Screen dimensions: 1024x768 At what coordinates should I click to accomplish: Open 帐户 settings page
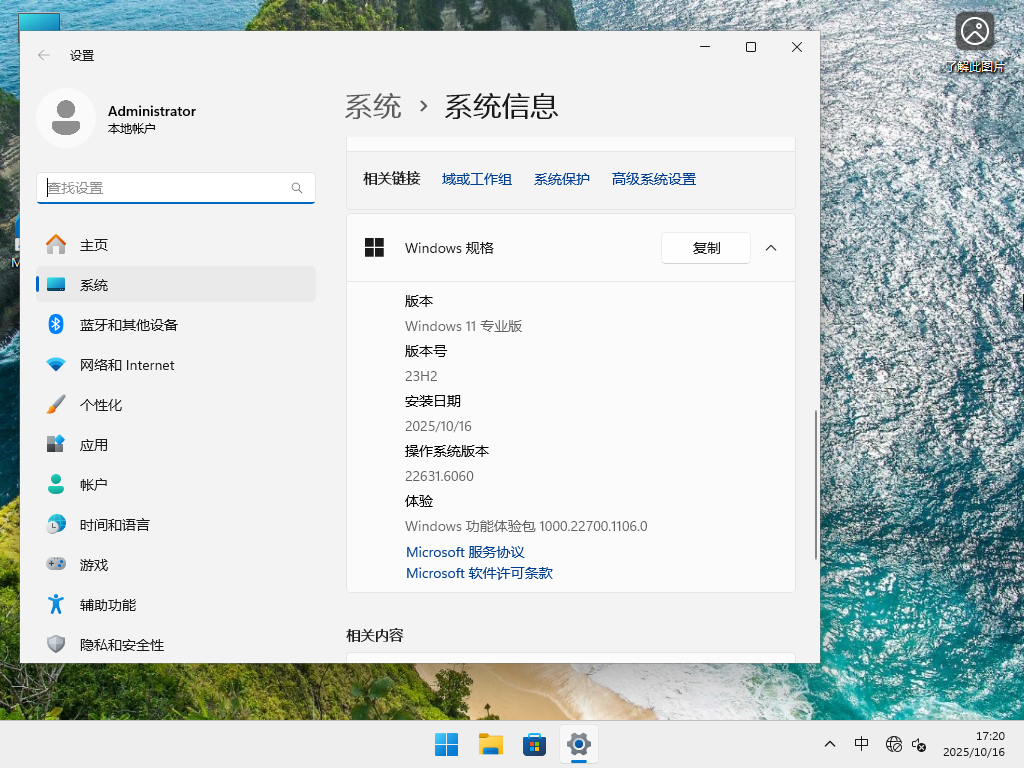93,484
